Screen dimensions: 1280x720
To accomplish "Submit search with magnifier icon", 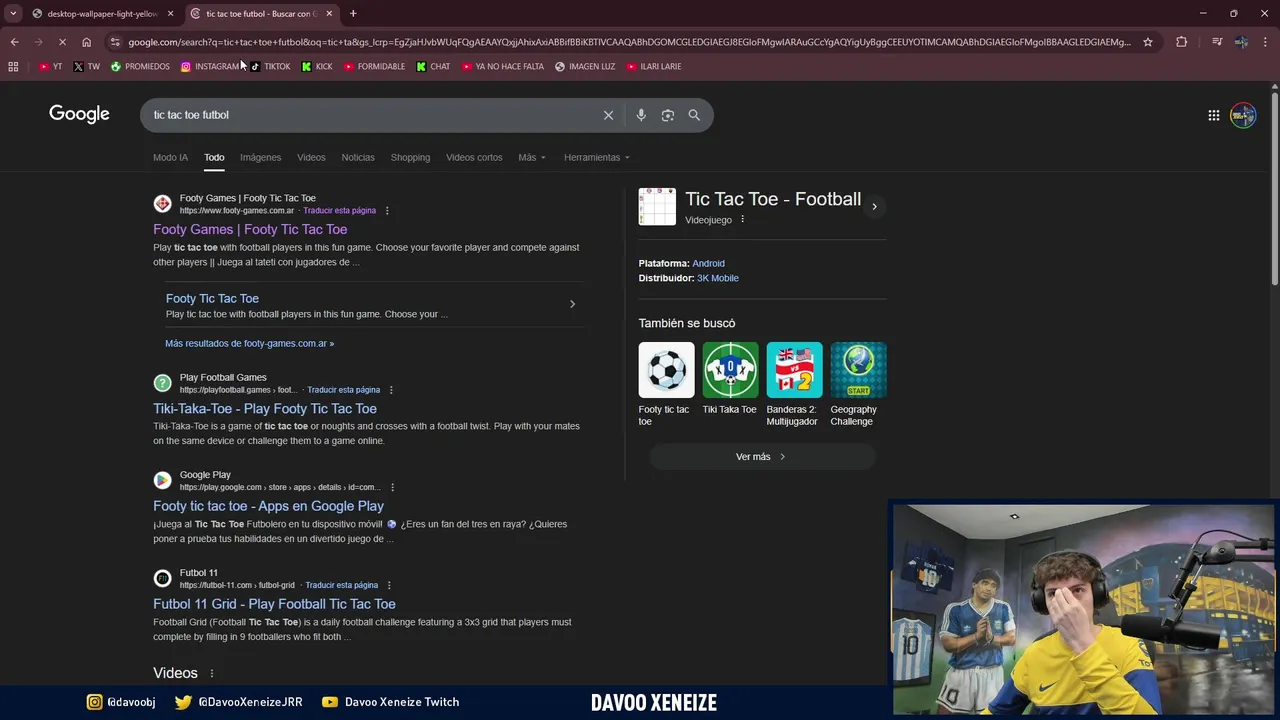I will (694, 115).
